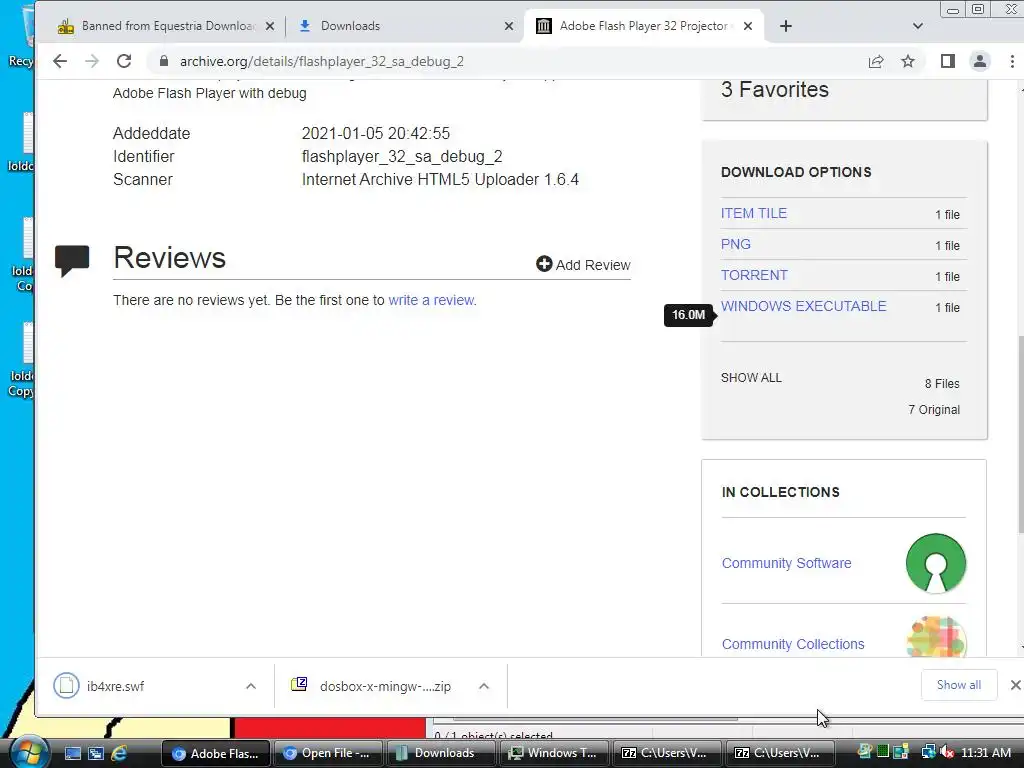Click Show all downloads button
Viewport: 1024px width, 768px height.
959,685
